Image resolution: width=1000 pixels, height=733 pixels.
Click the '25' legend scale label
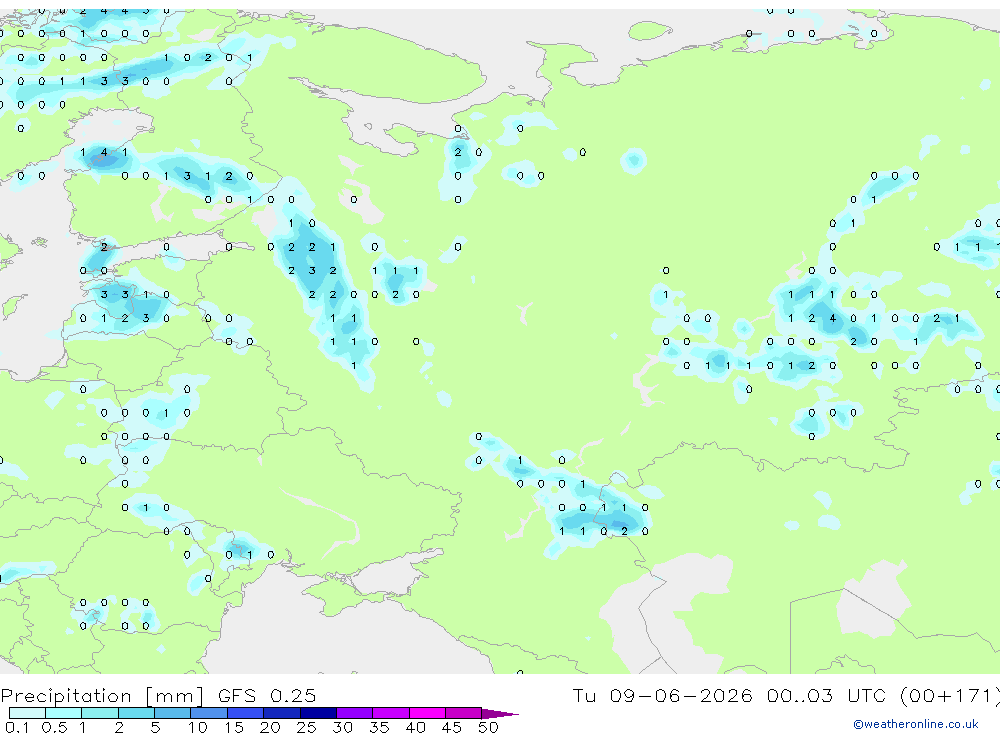[x=306, y=727]
